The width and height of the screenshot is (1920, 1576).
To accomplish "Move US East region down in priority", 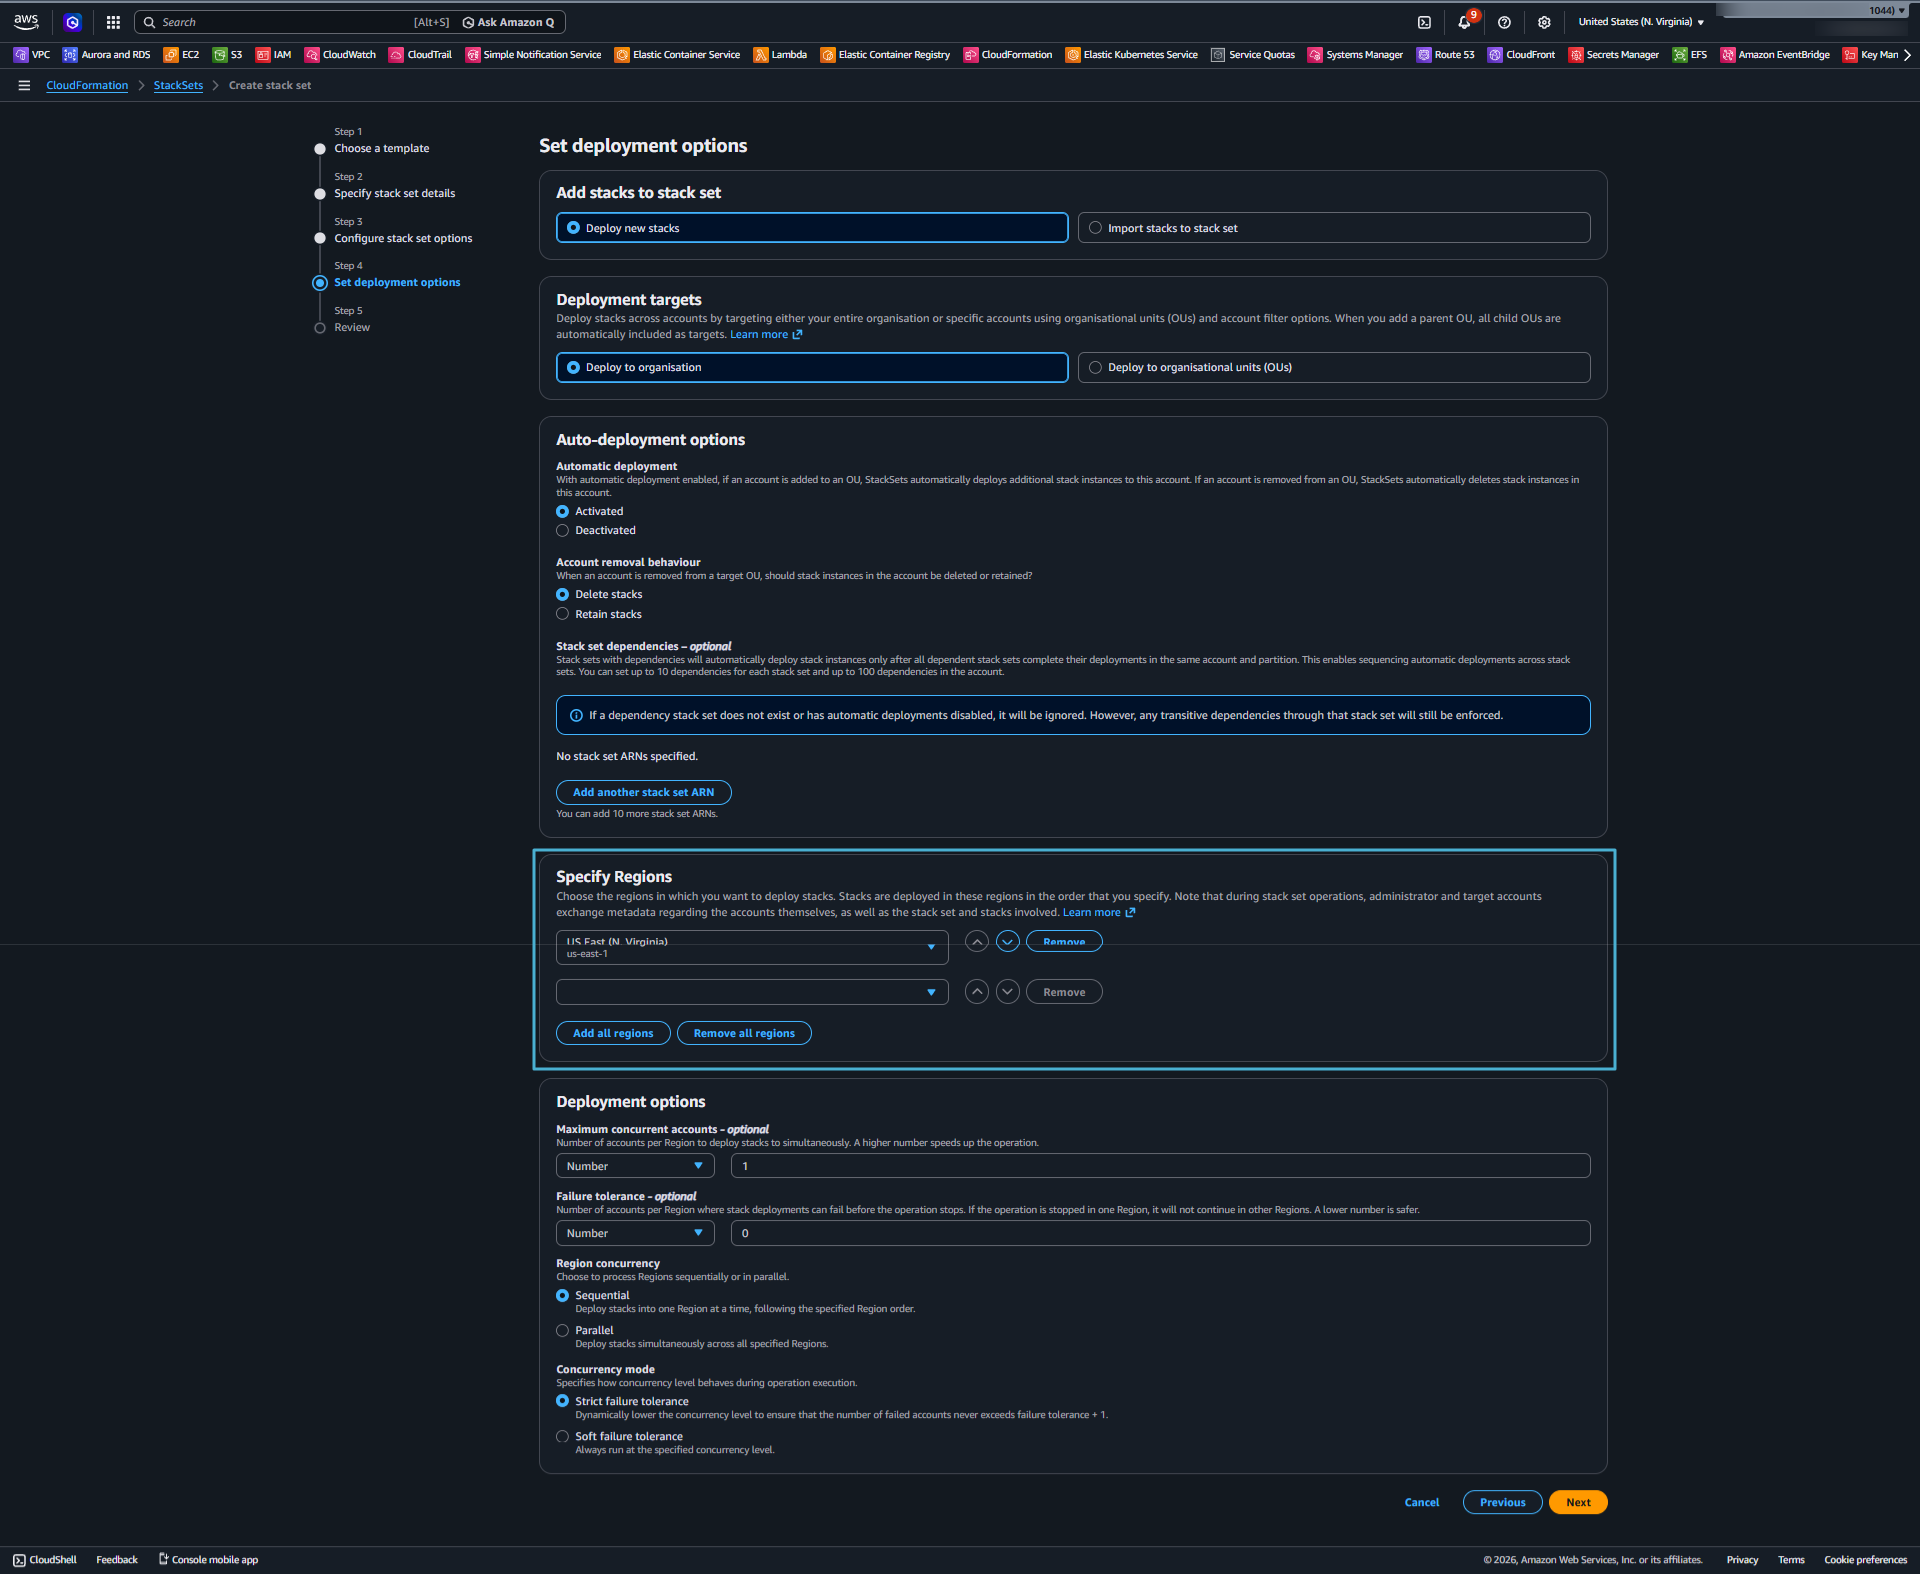I will 1007,941.
